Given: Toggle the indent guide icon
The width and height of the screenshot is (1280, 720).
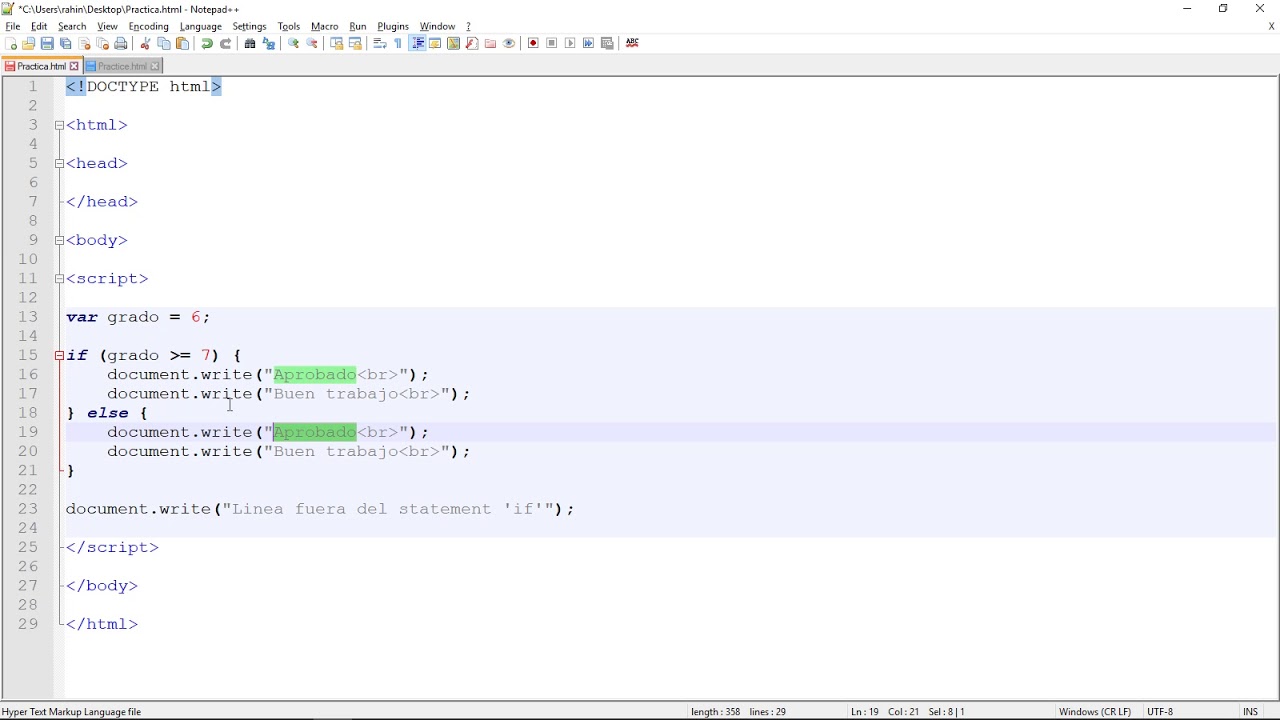Looking at the screenshot, I should 417,43.
